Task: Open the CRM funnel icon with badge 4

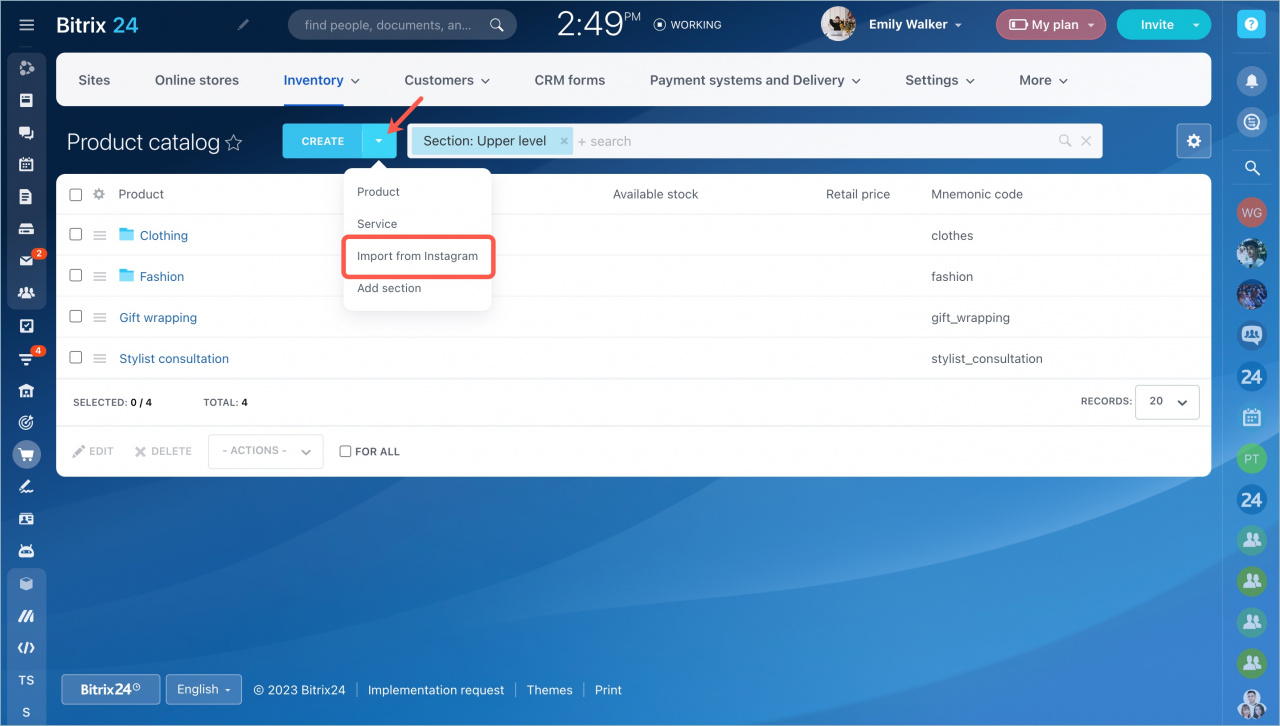Action: [27, 358]
